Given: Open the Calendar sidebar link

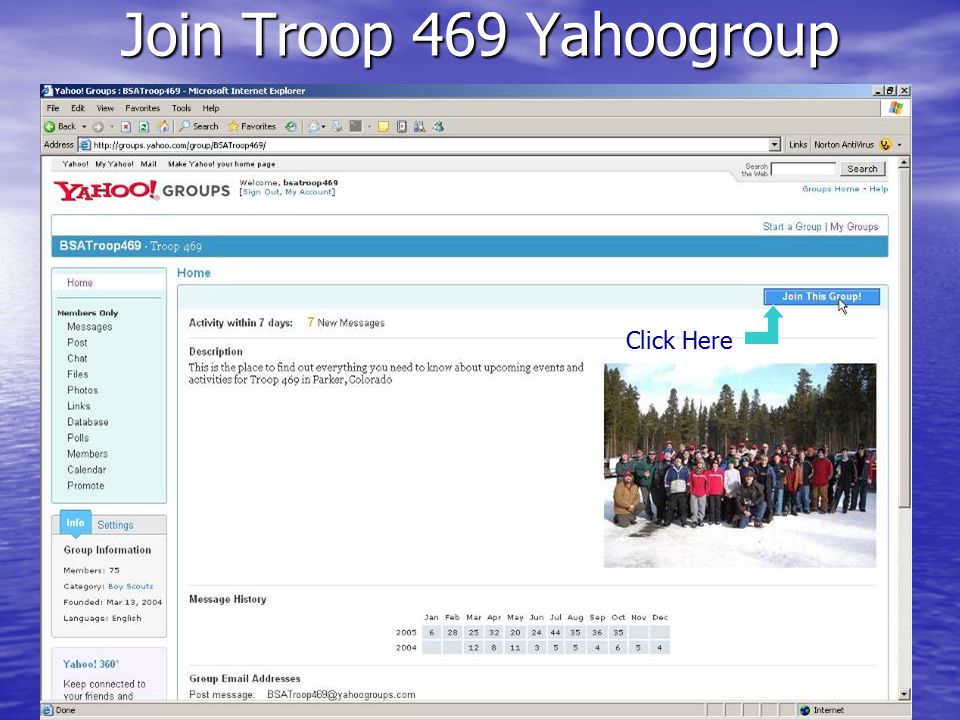Looking at the screenshot, I should click(x=86, y=470).
